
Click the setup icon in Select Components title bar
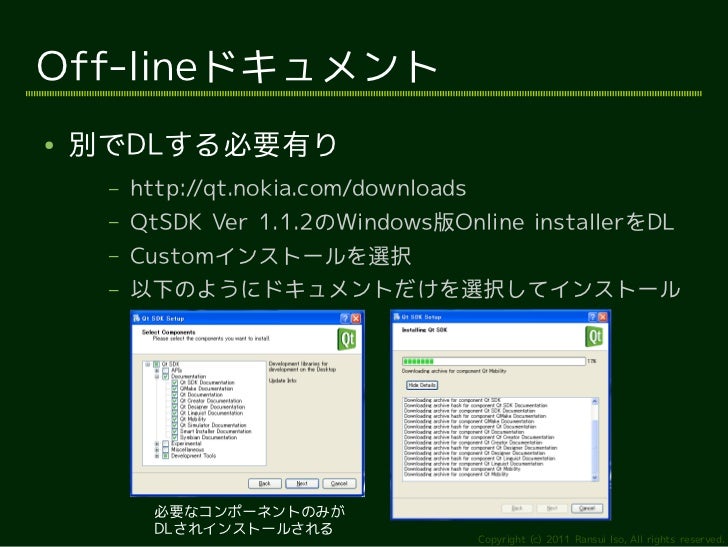pyautogui.click(x=136, y=318)
